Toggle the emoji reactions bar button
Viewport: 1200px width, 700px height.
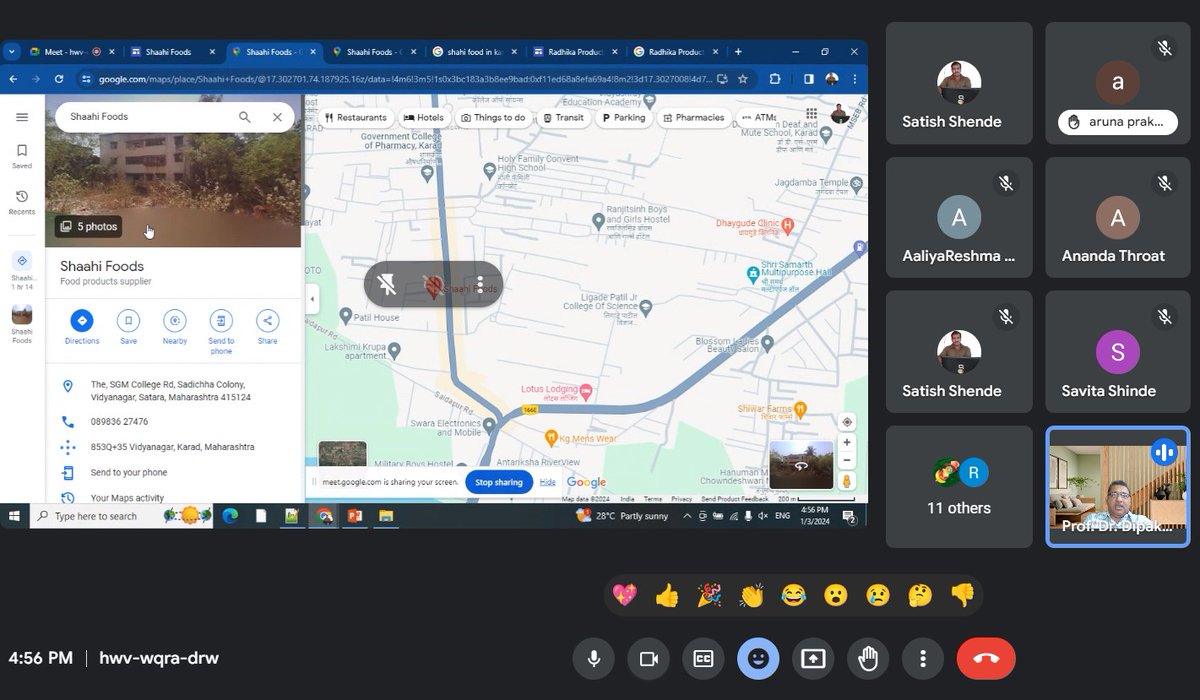point(758,658)
